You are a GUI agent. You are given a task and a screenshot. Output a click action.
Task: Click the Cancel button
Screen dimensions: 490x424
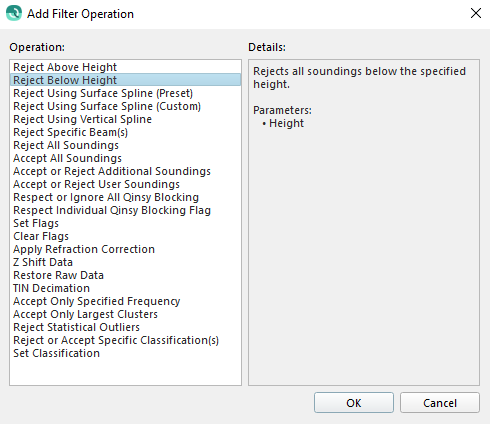coord(440,403)
